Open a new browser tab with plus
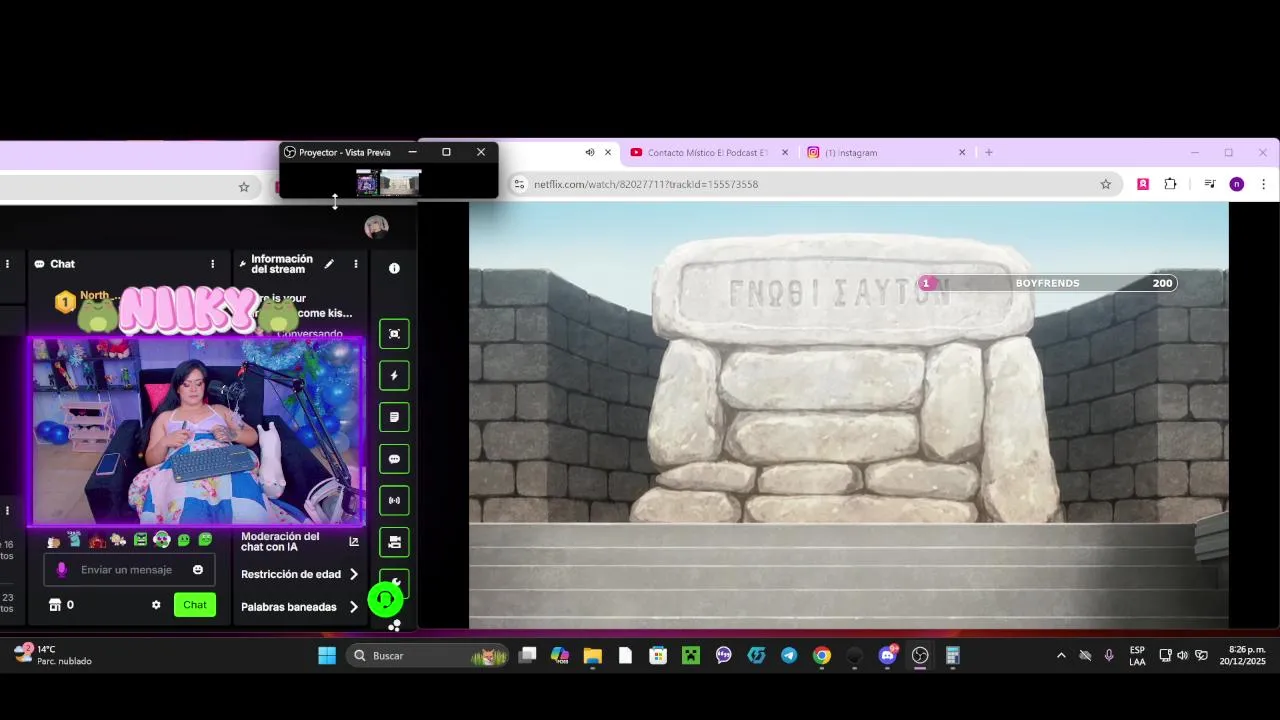 (989, 153)
